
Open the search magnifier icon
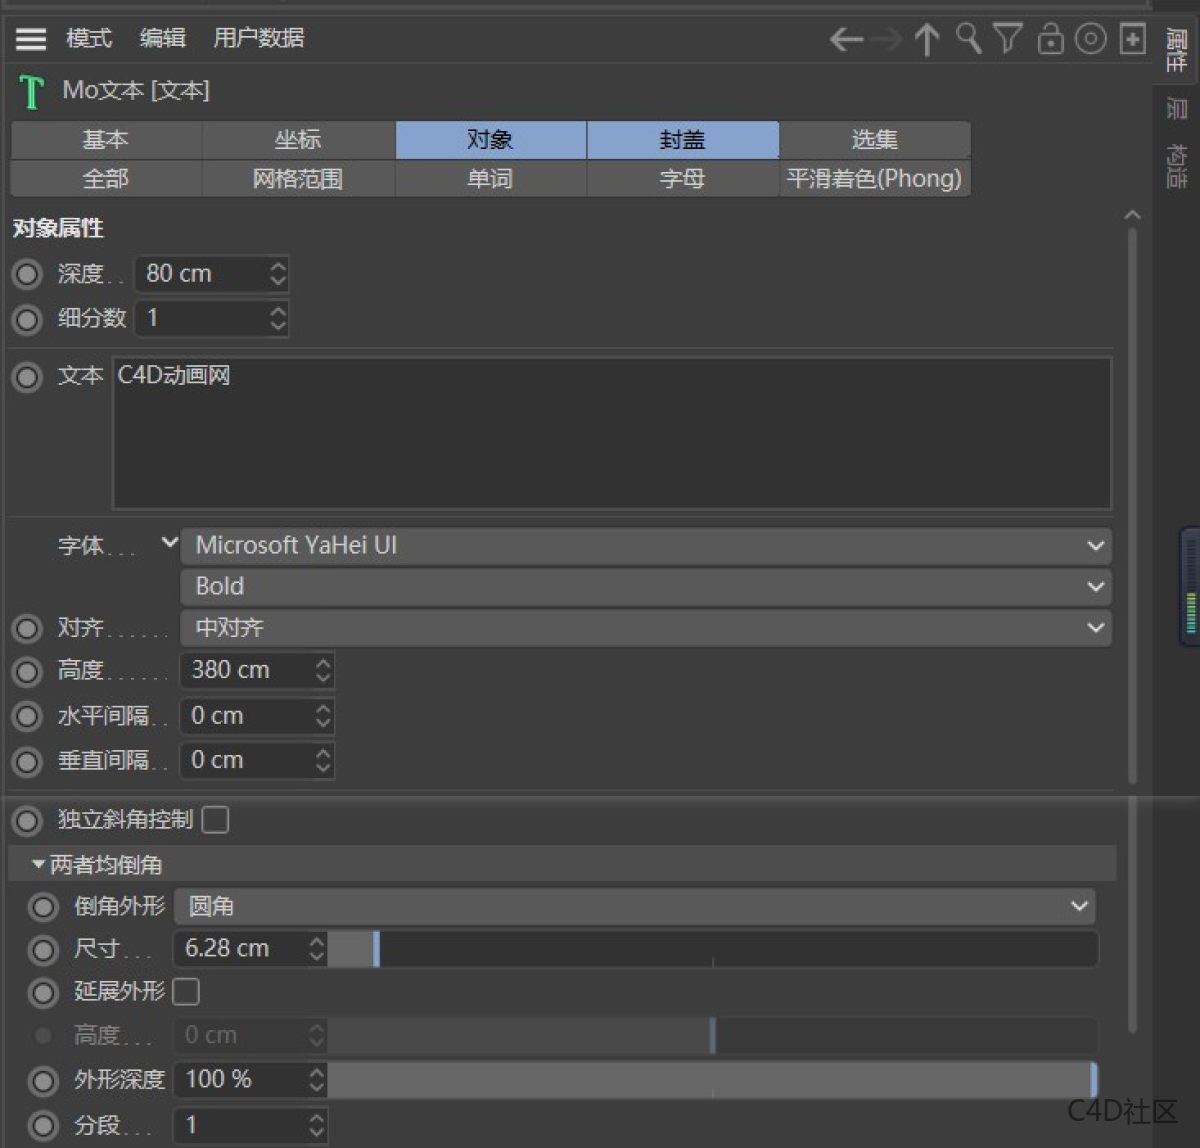click(967, 40)
